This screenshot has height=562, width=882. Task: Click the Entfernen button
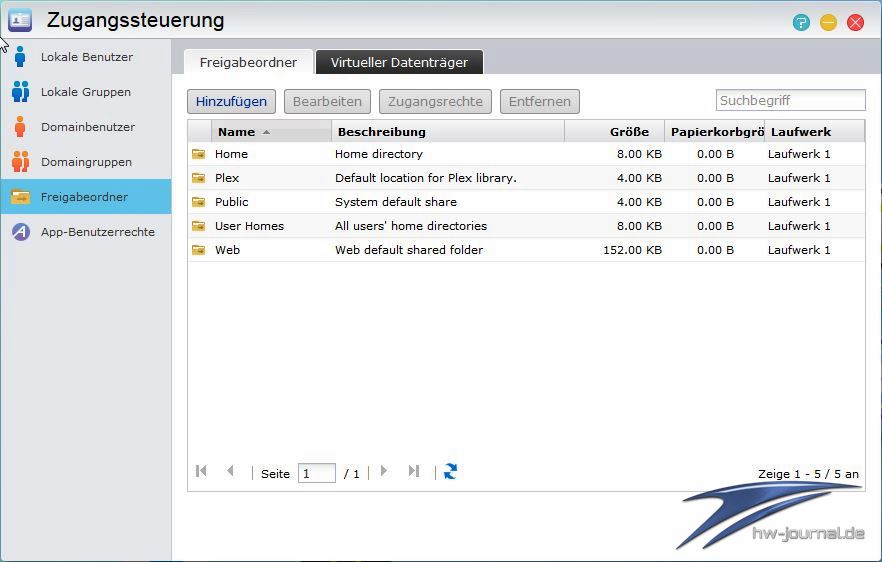(x=540, y=101)
